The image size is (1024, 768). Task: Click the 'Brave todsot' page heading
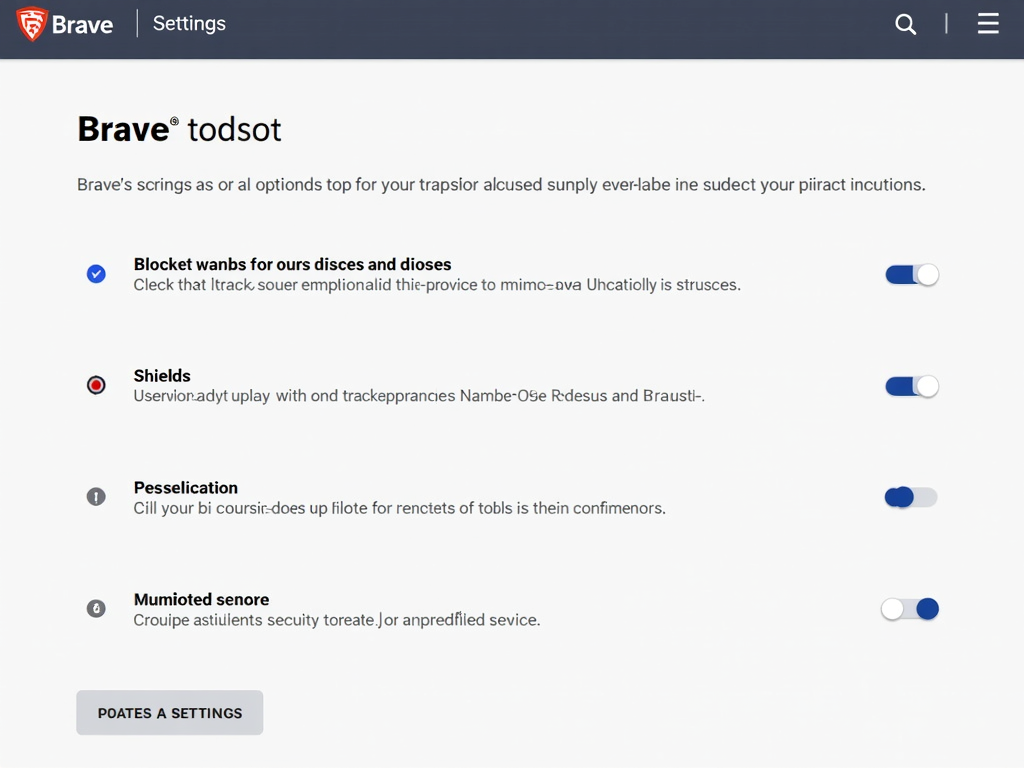pyautogui.click(x=180, y=129)
